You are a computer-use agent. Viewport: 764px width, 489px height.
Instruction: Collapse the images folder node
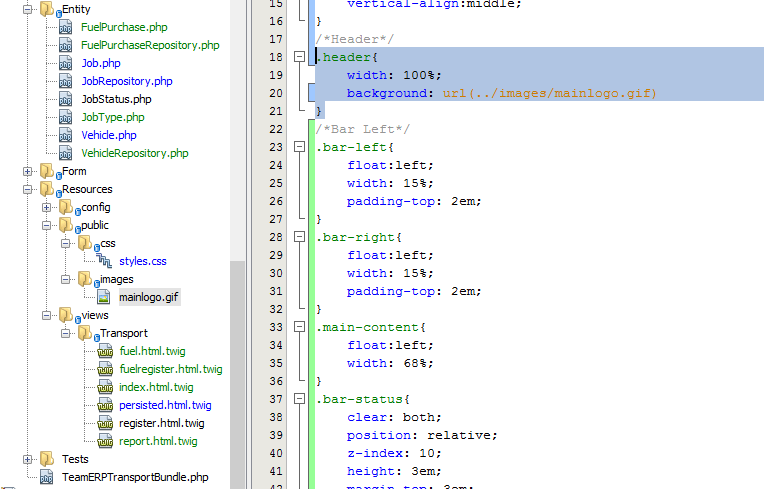65,280
